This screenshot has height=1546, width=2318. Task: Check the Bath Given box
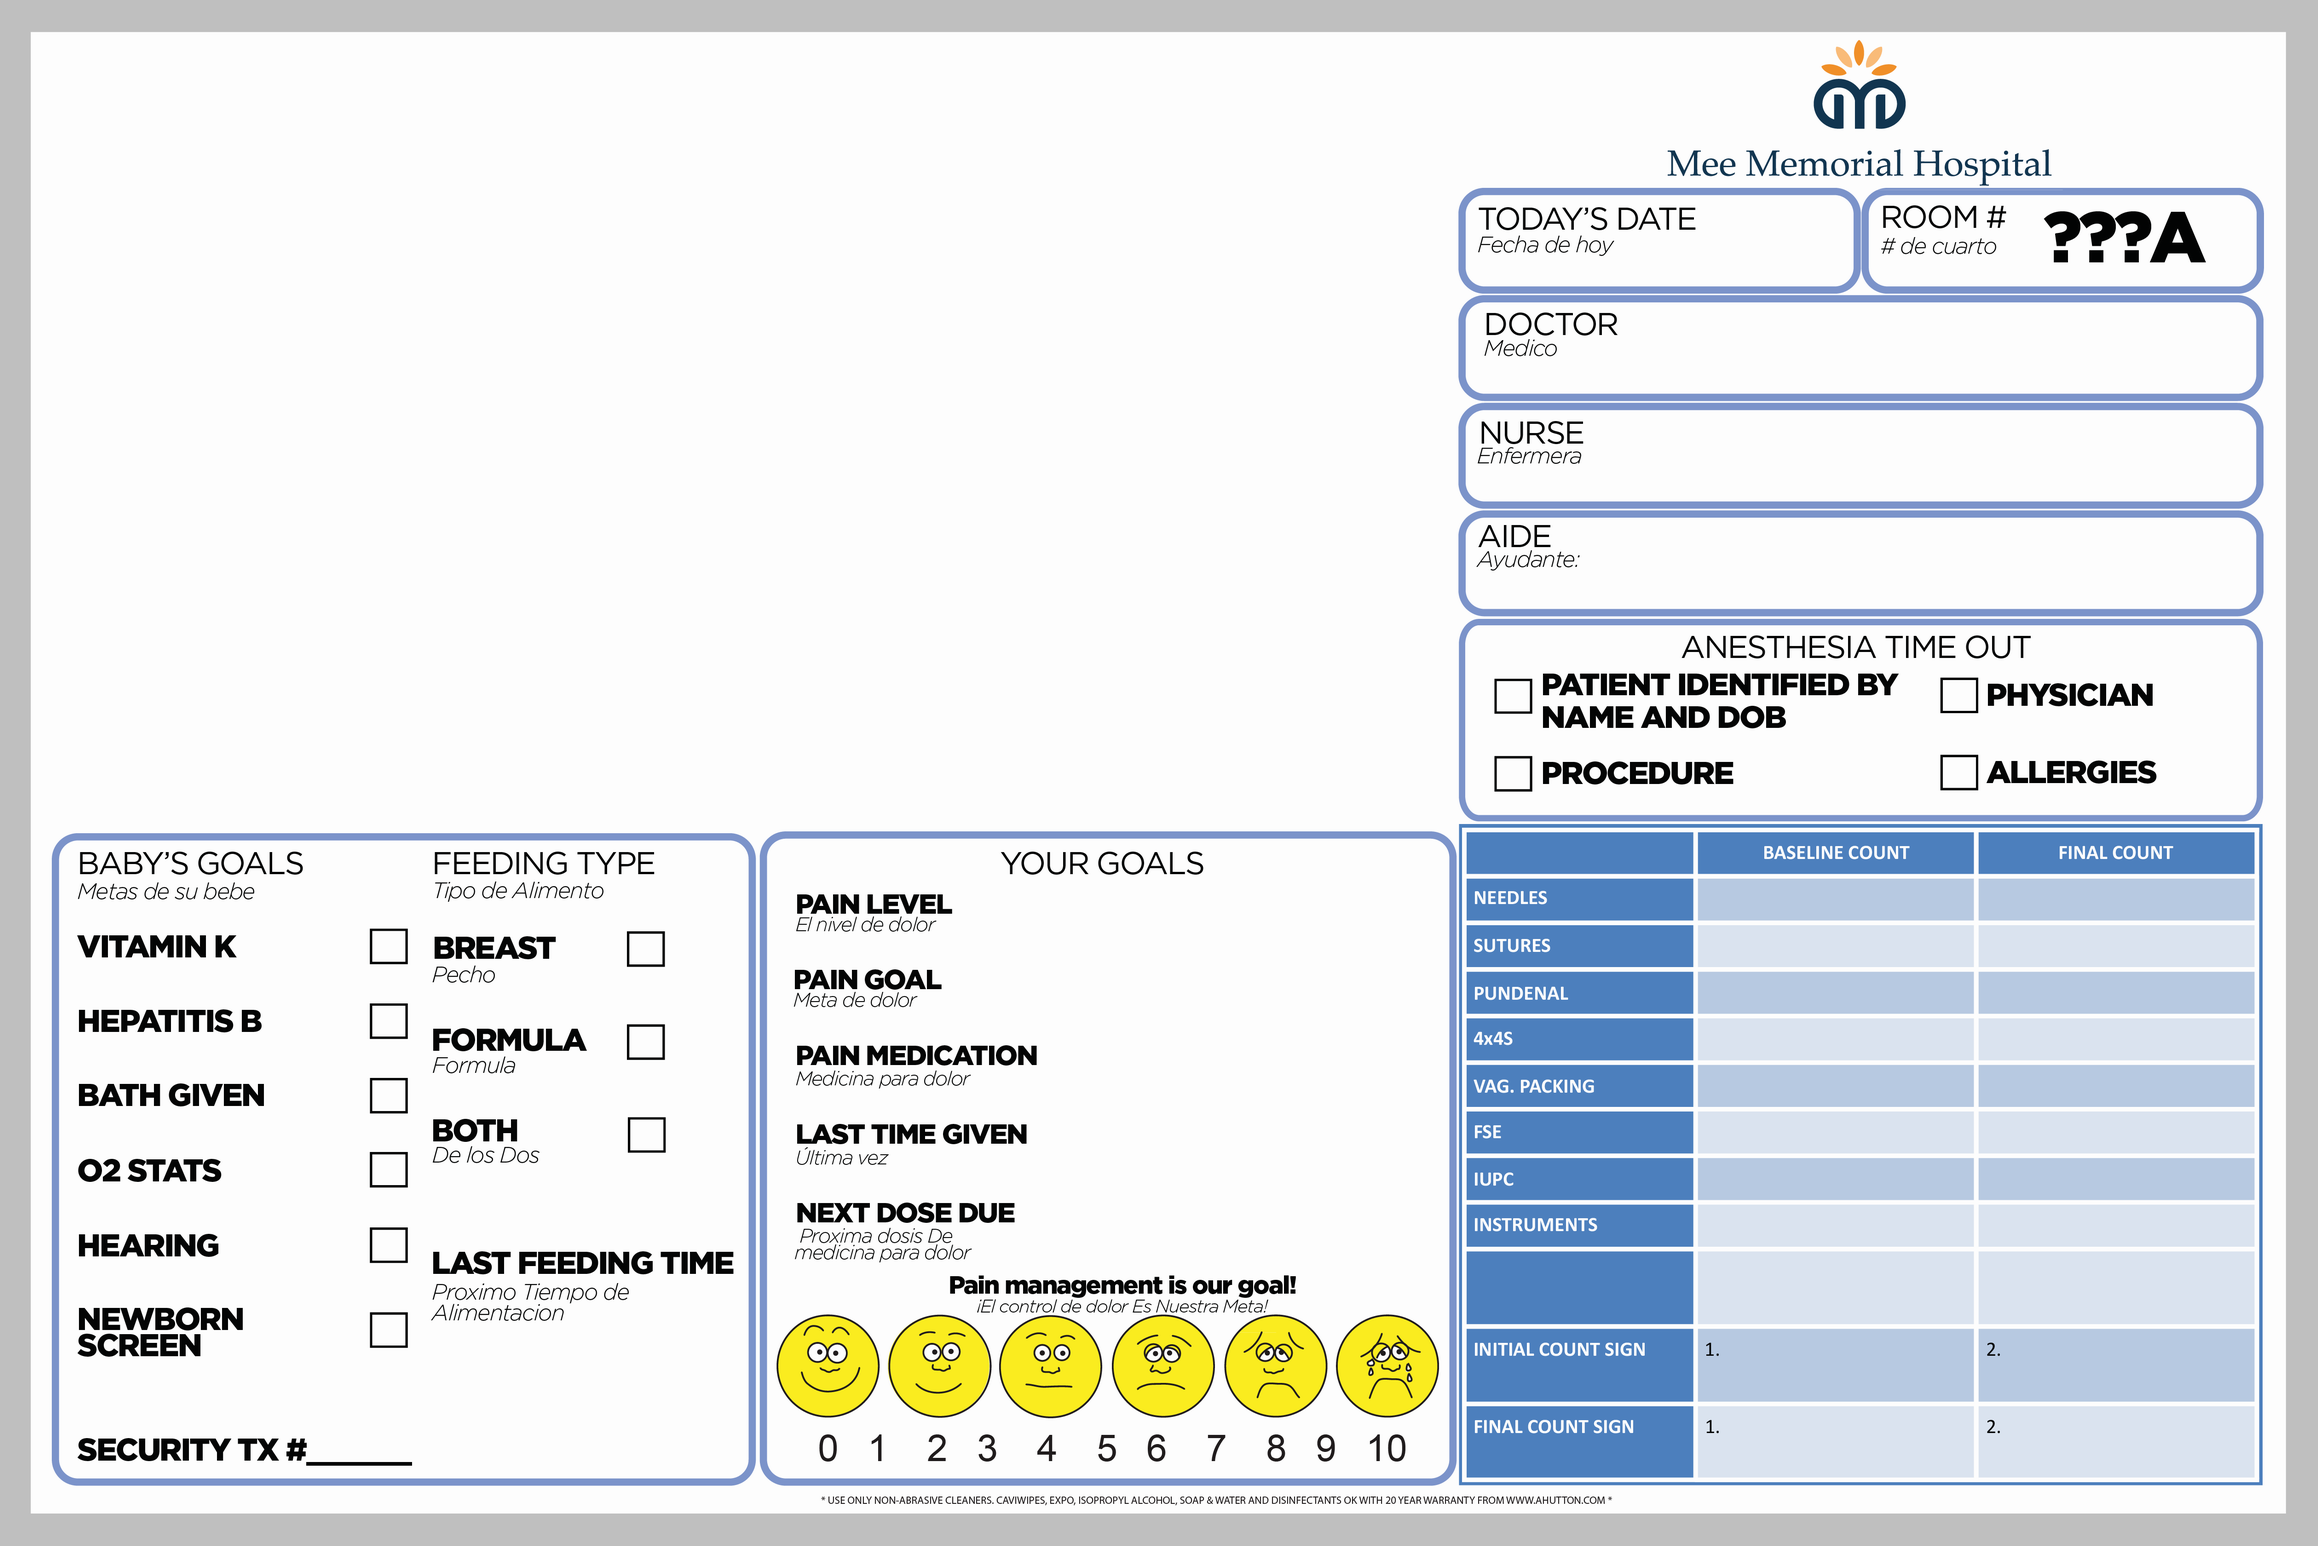tap(388, 1095)
